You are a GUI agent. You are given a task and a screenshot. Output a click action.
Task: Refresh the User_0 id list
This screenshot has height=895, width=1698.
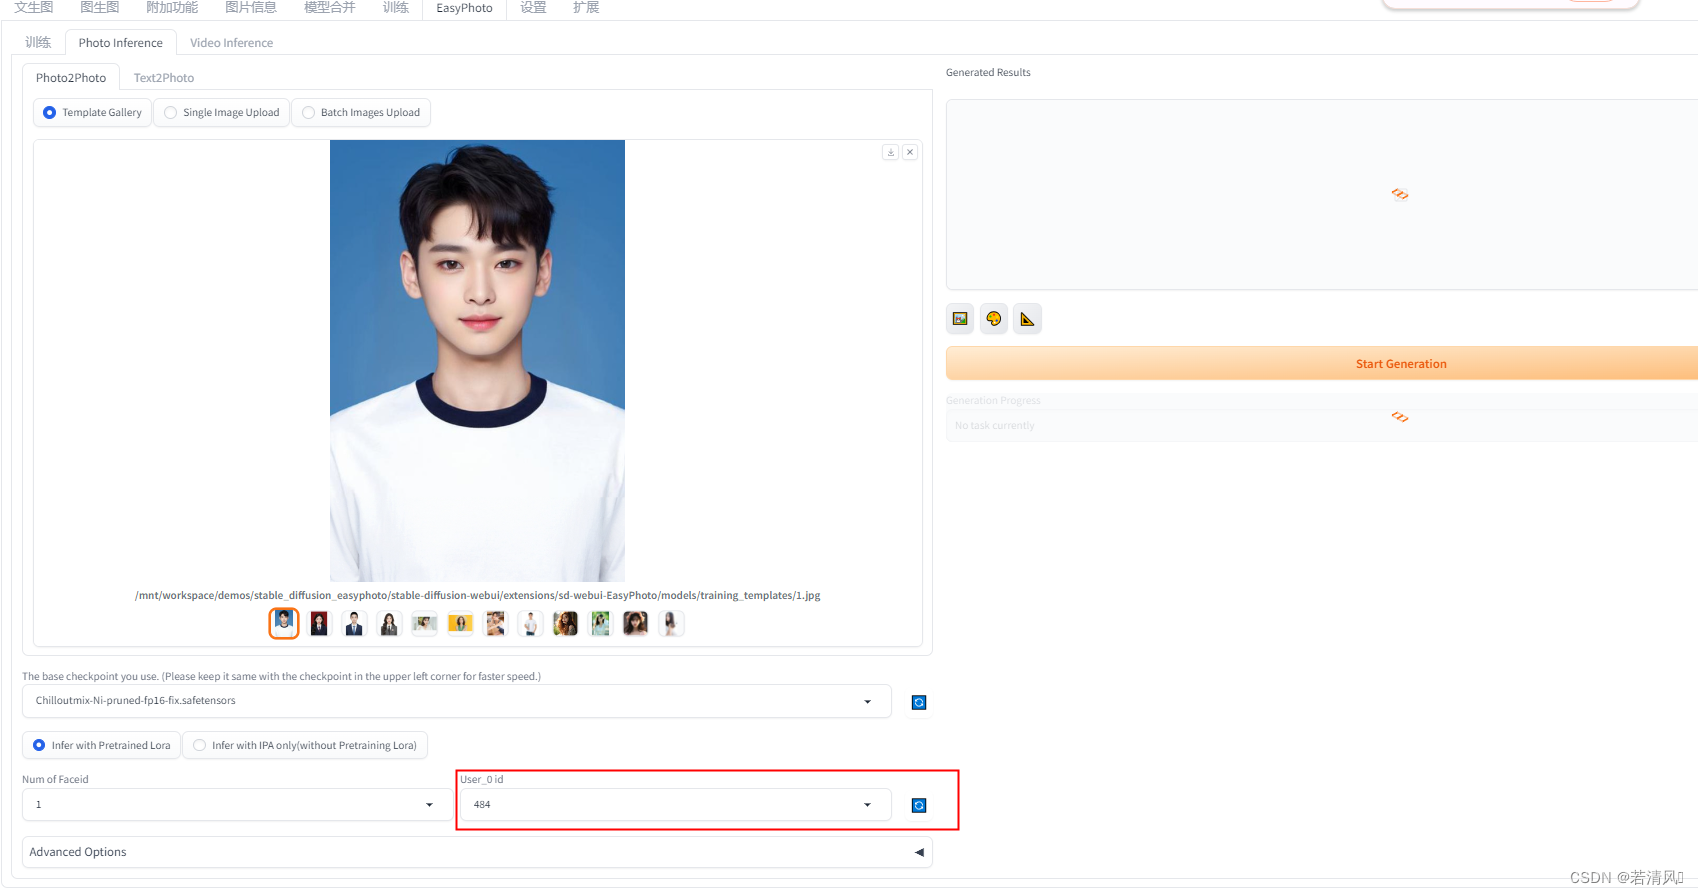[x=919, y=806]
